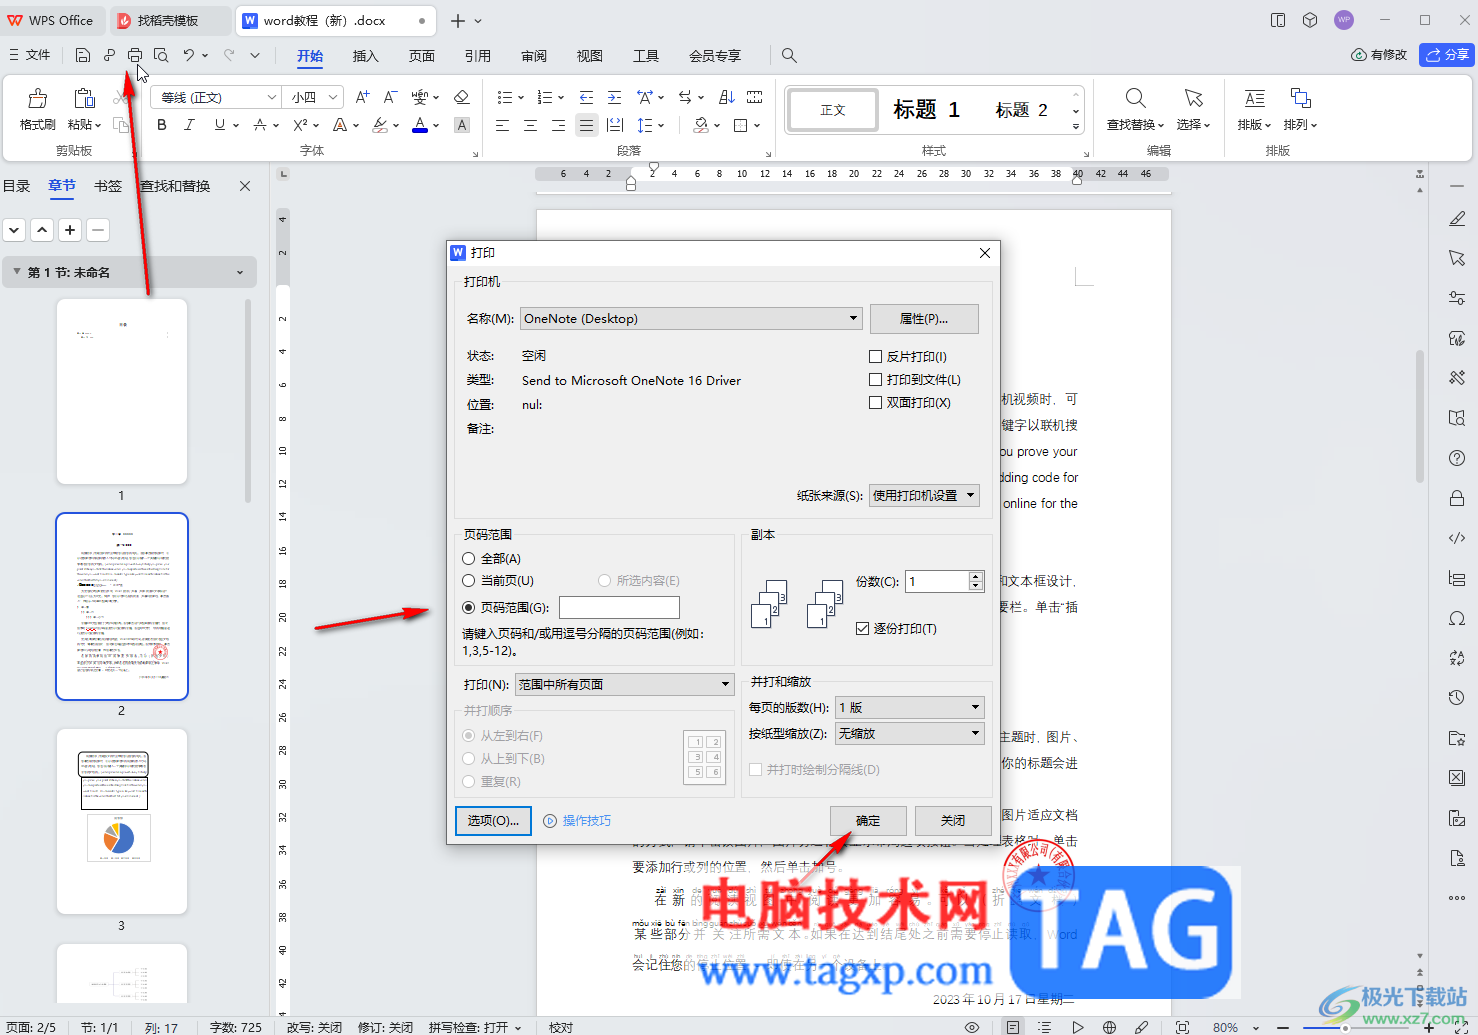
Task: Select page 3 thumbnail
Action: pos(121,821)
